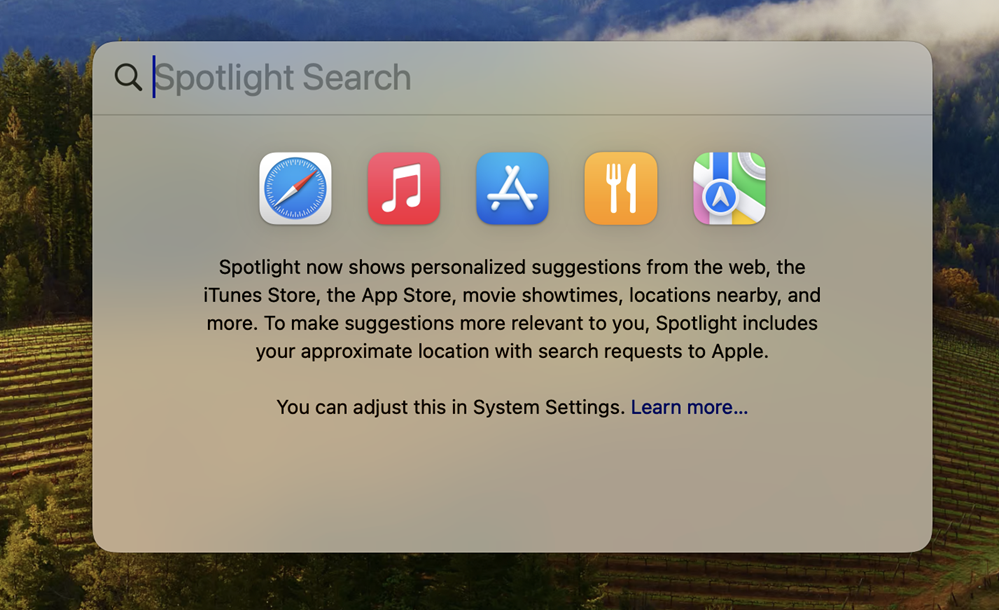Click the magnifying glass search icon
The image size is (999, 610).
pos(128,77)
